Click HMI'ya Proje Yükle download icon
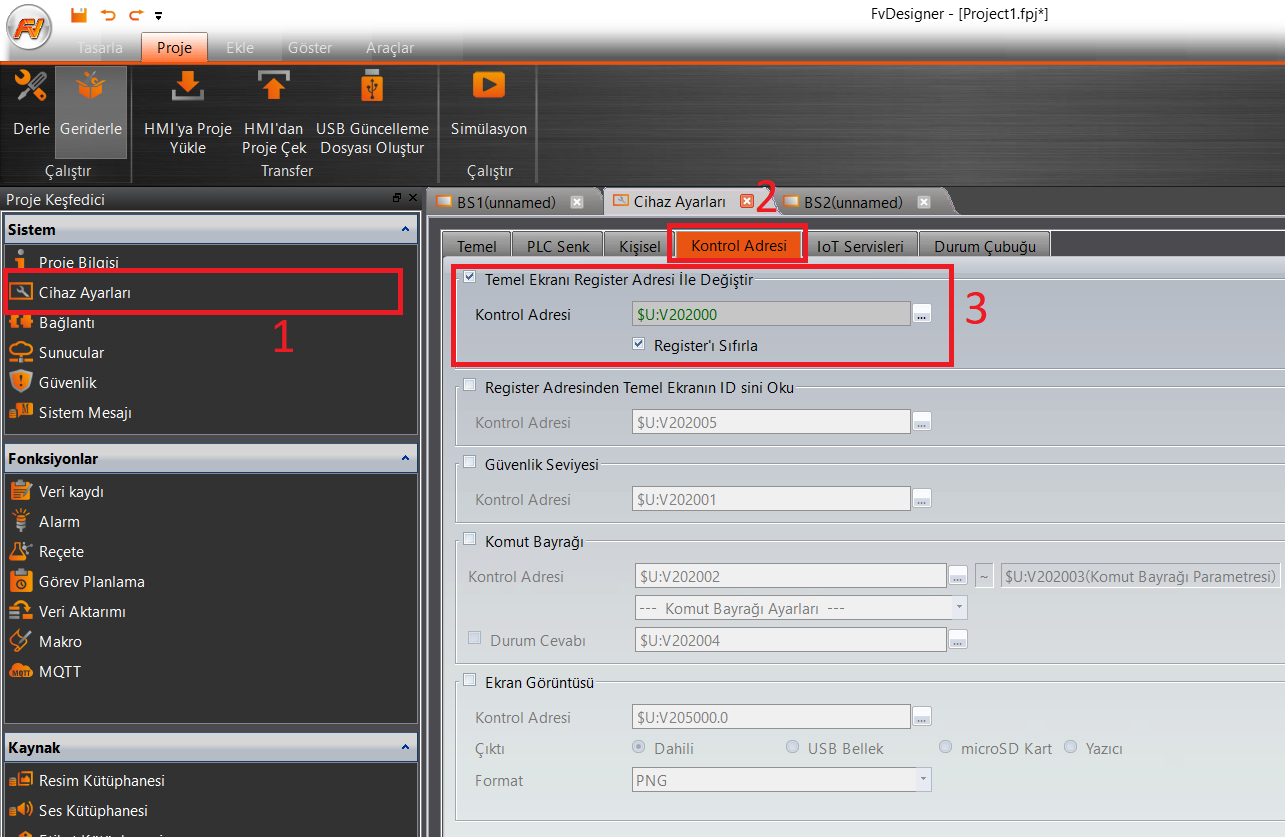 pyautogui.click(x=188, y=86)
